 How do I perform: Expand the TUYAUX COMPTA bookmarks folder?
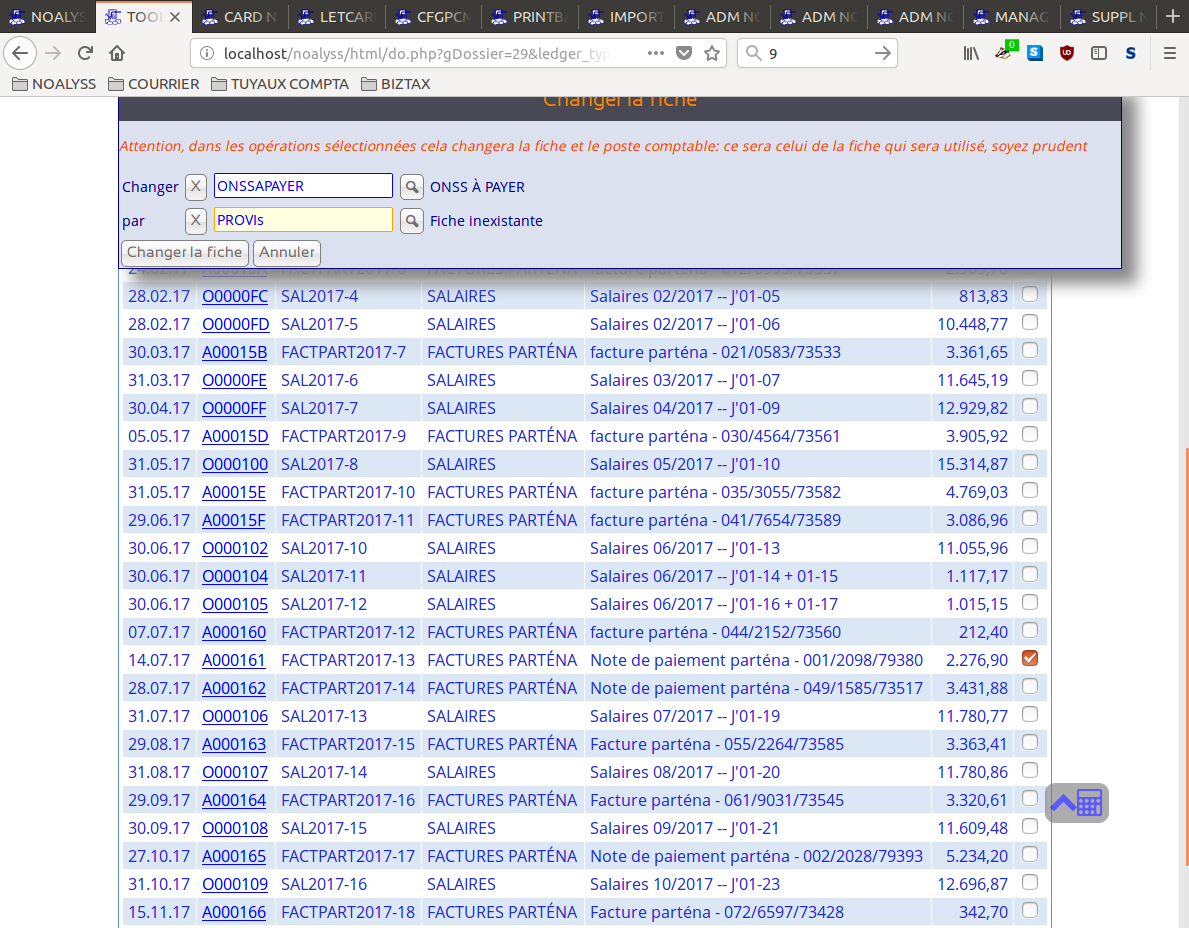pyautogui.click(x=280, y=84)
